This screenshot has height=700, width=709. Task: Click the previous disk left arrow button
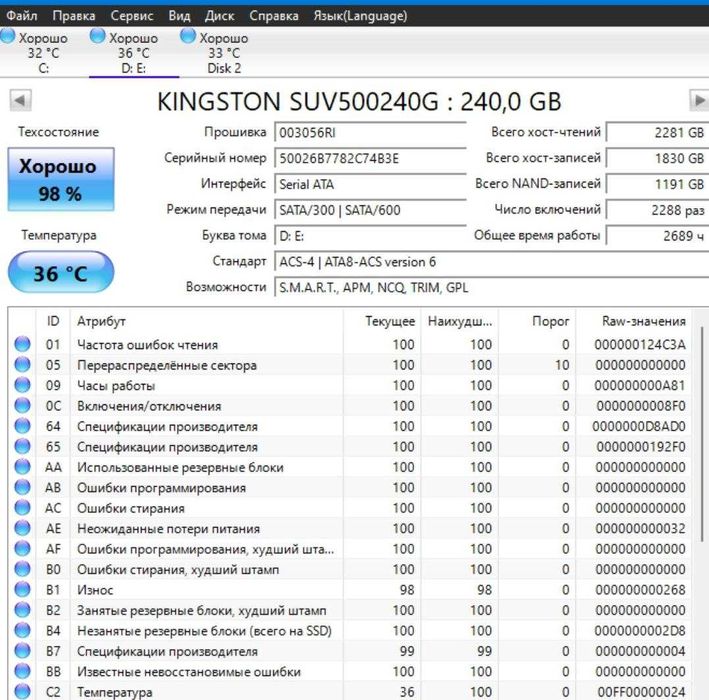tap(20, 101)
